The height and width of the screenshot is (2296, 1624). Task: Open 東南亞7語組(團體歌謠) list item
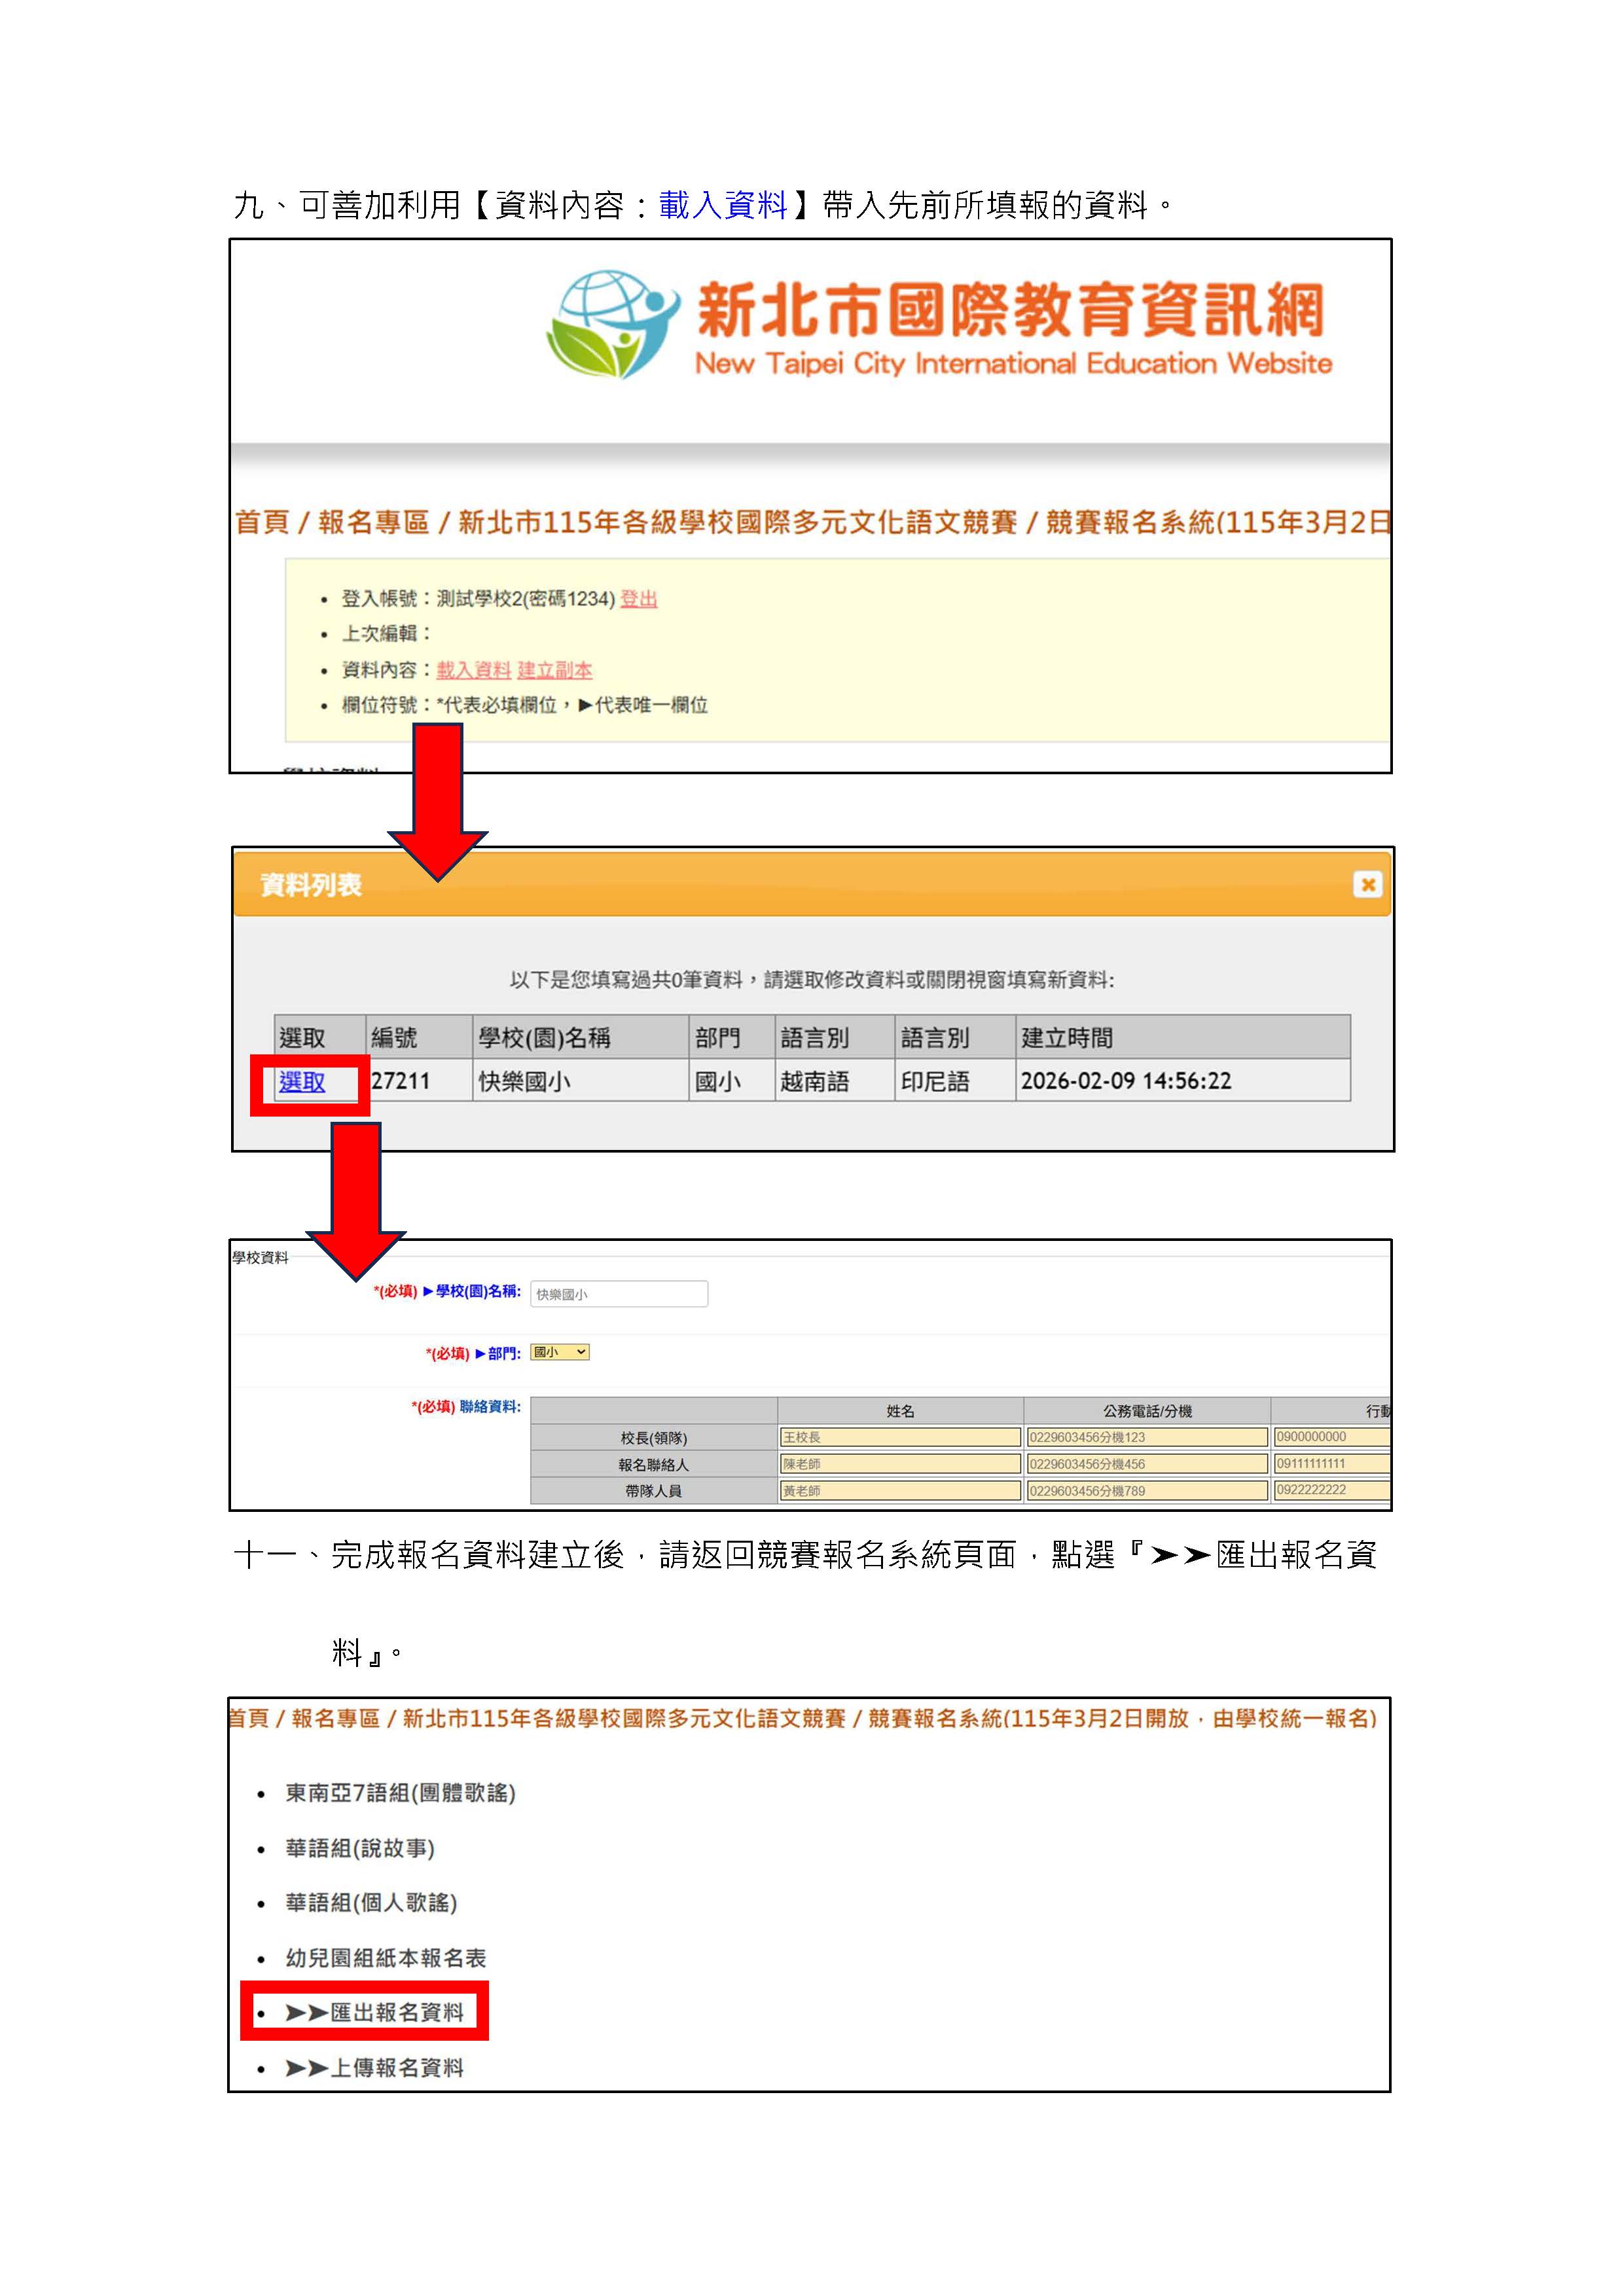400,1793
